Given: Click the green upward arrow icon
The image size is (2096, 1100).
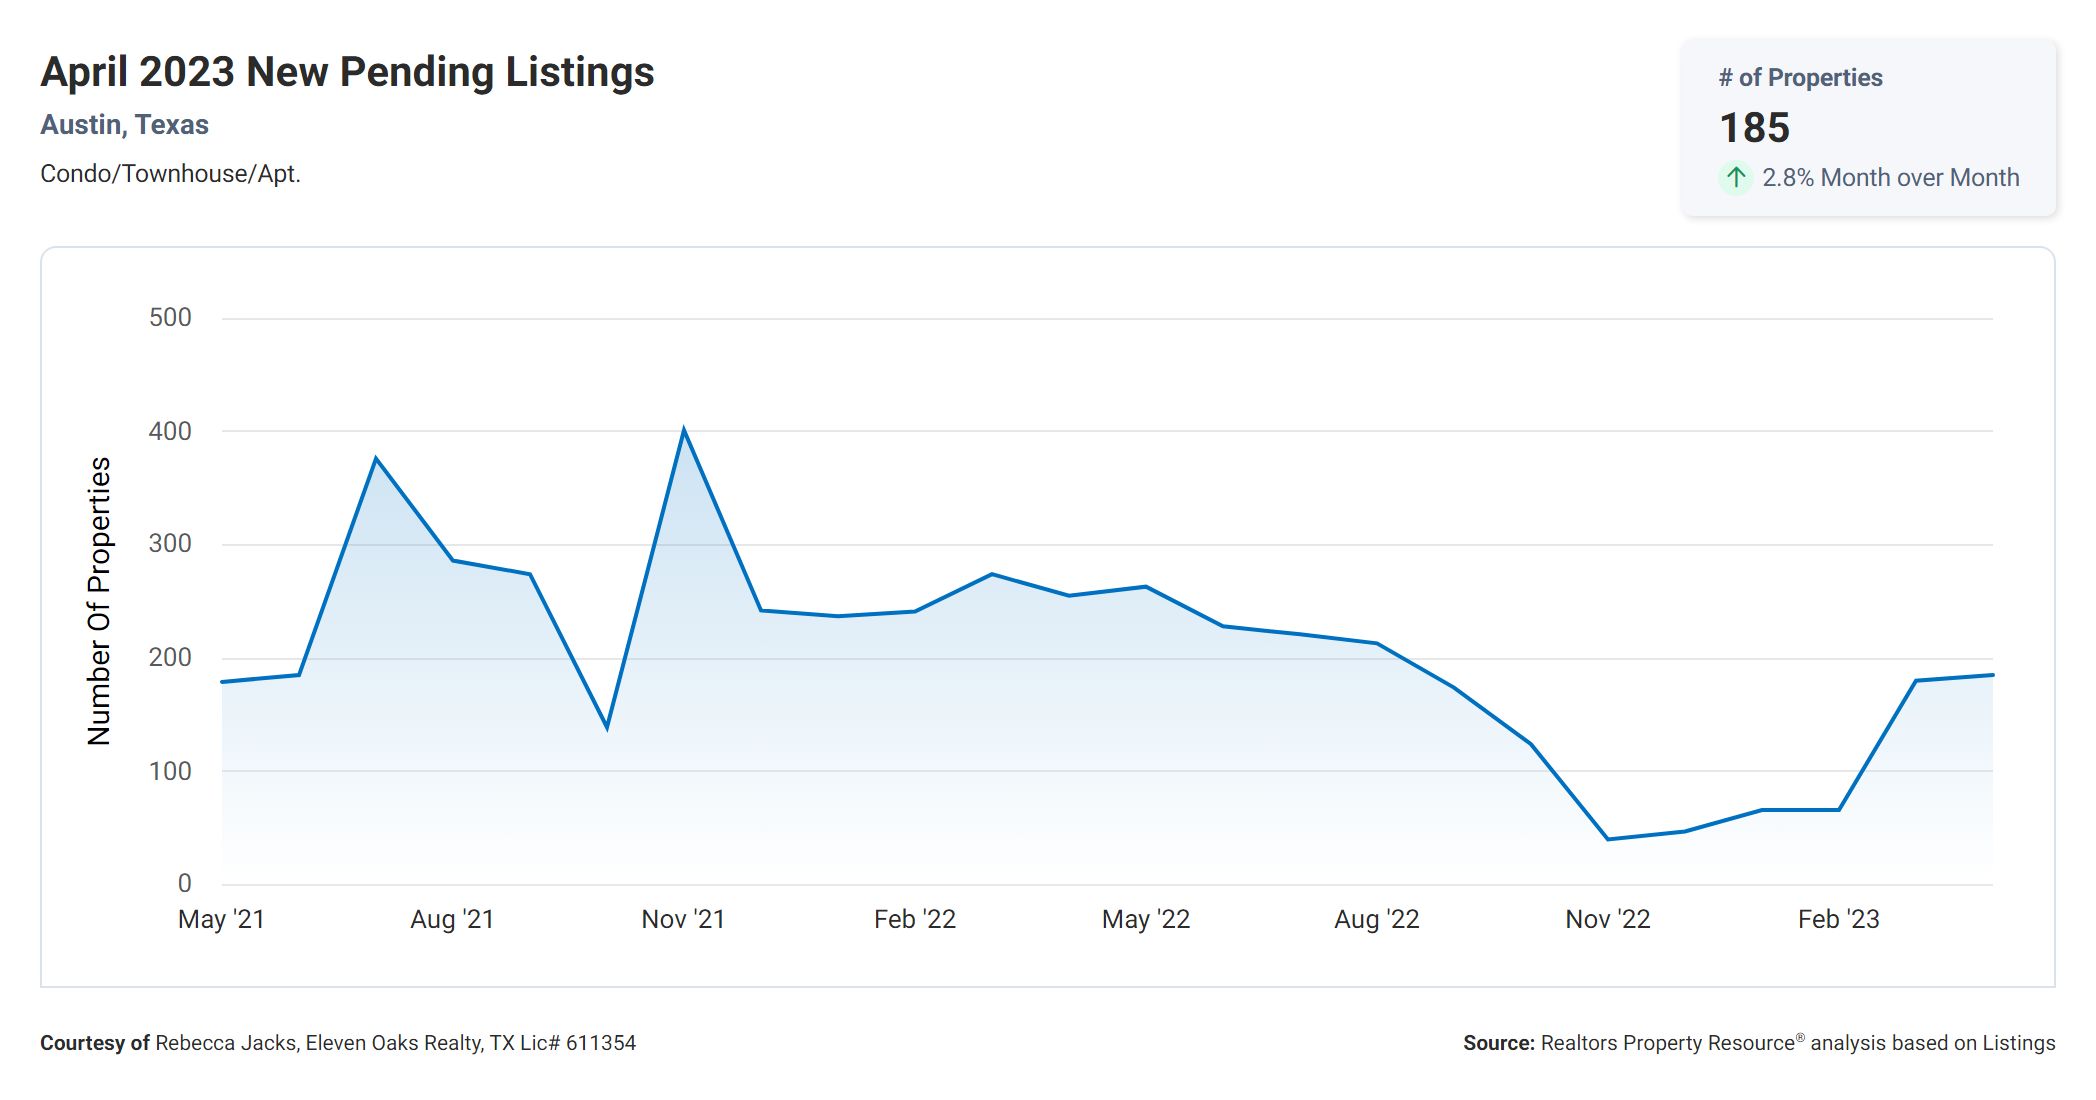Looking at the screenshot, I should 1736,178.
